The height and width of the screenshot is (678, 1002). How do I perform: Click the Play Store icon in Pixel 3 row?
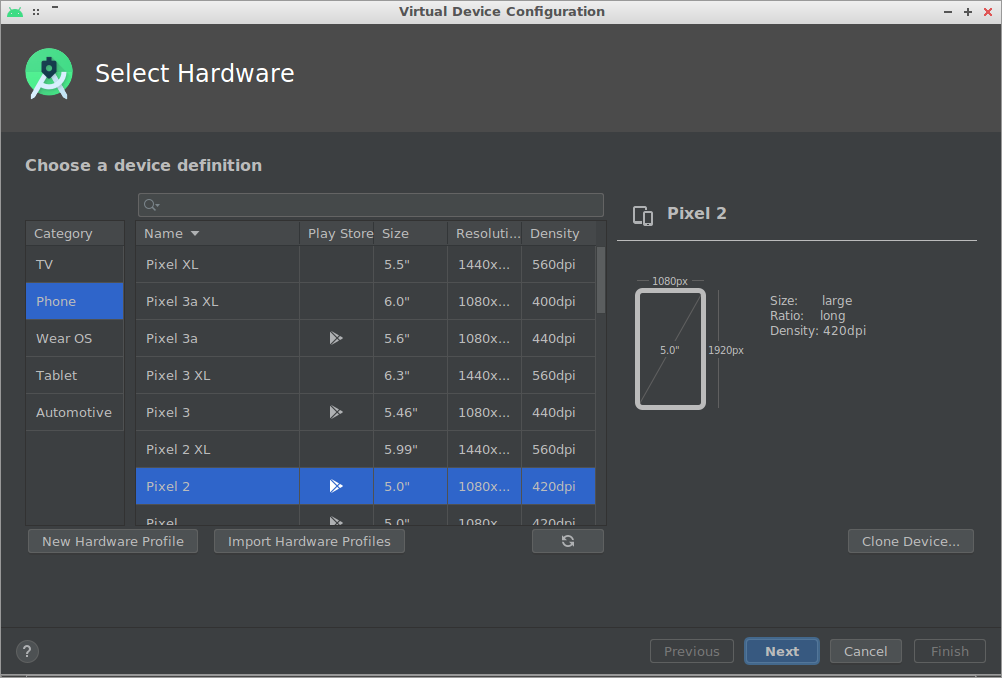click(x=336, y=412)
